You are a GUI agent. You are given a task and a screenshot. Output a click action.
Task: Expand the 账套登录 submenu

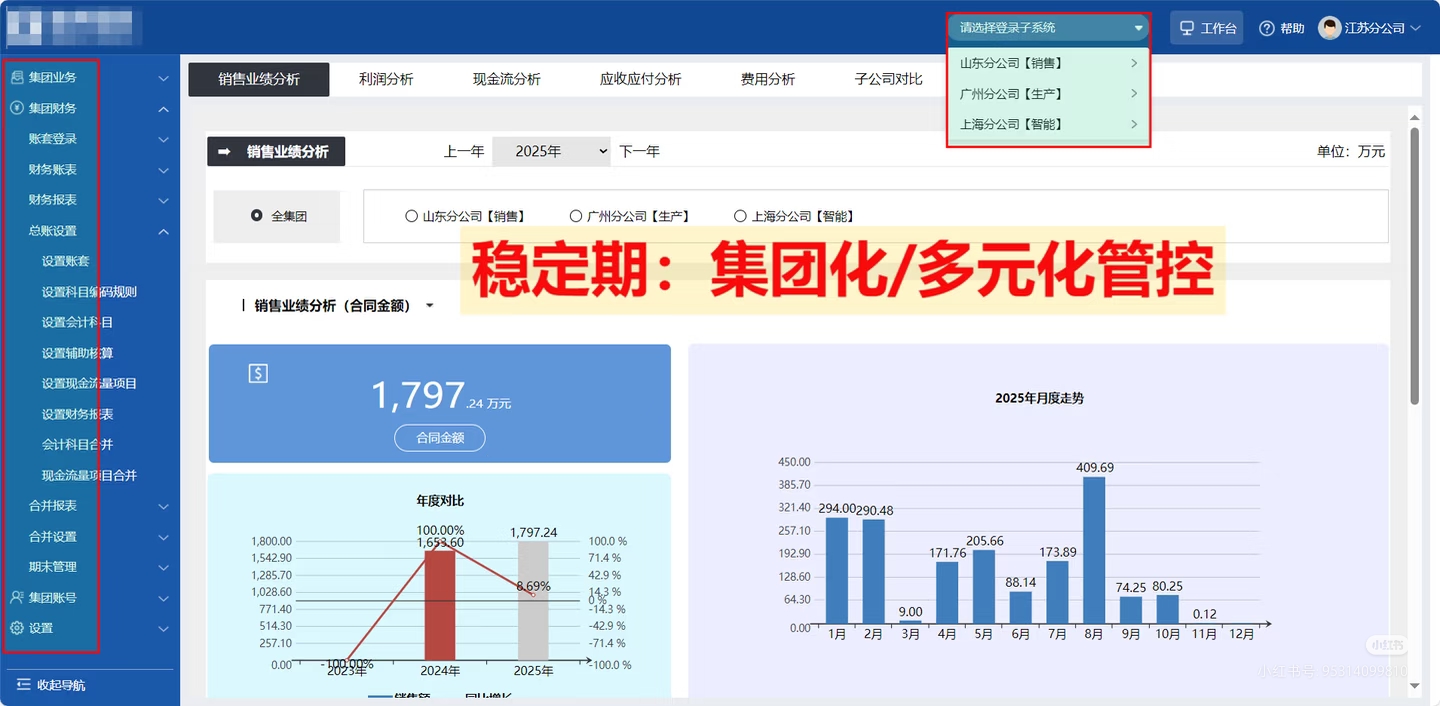[x=164, y=139]
